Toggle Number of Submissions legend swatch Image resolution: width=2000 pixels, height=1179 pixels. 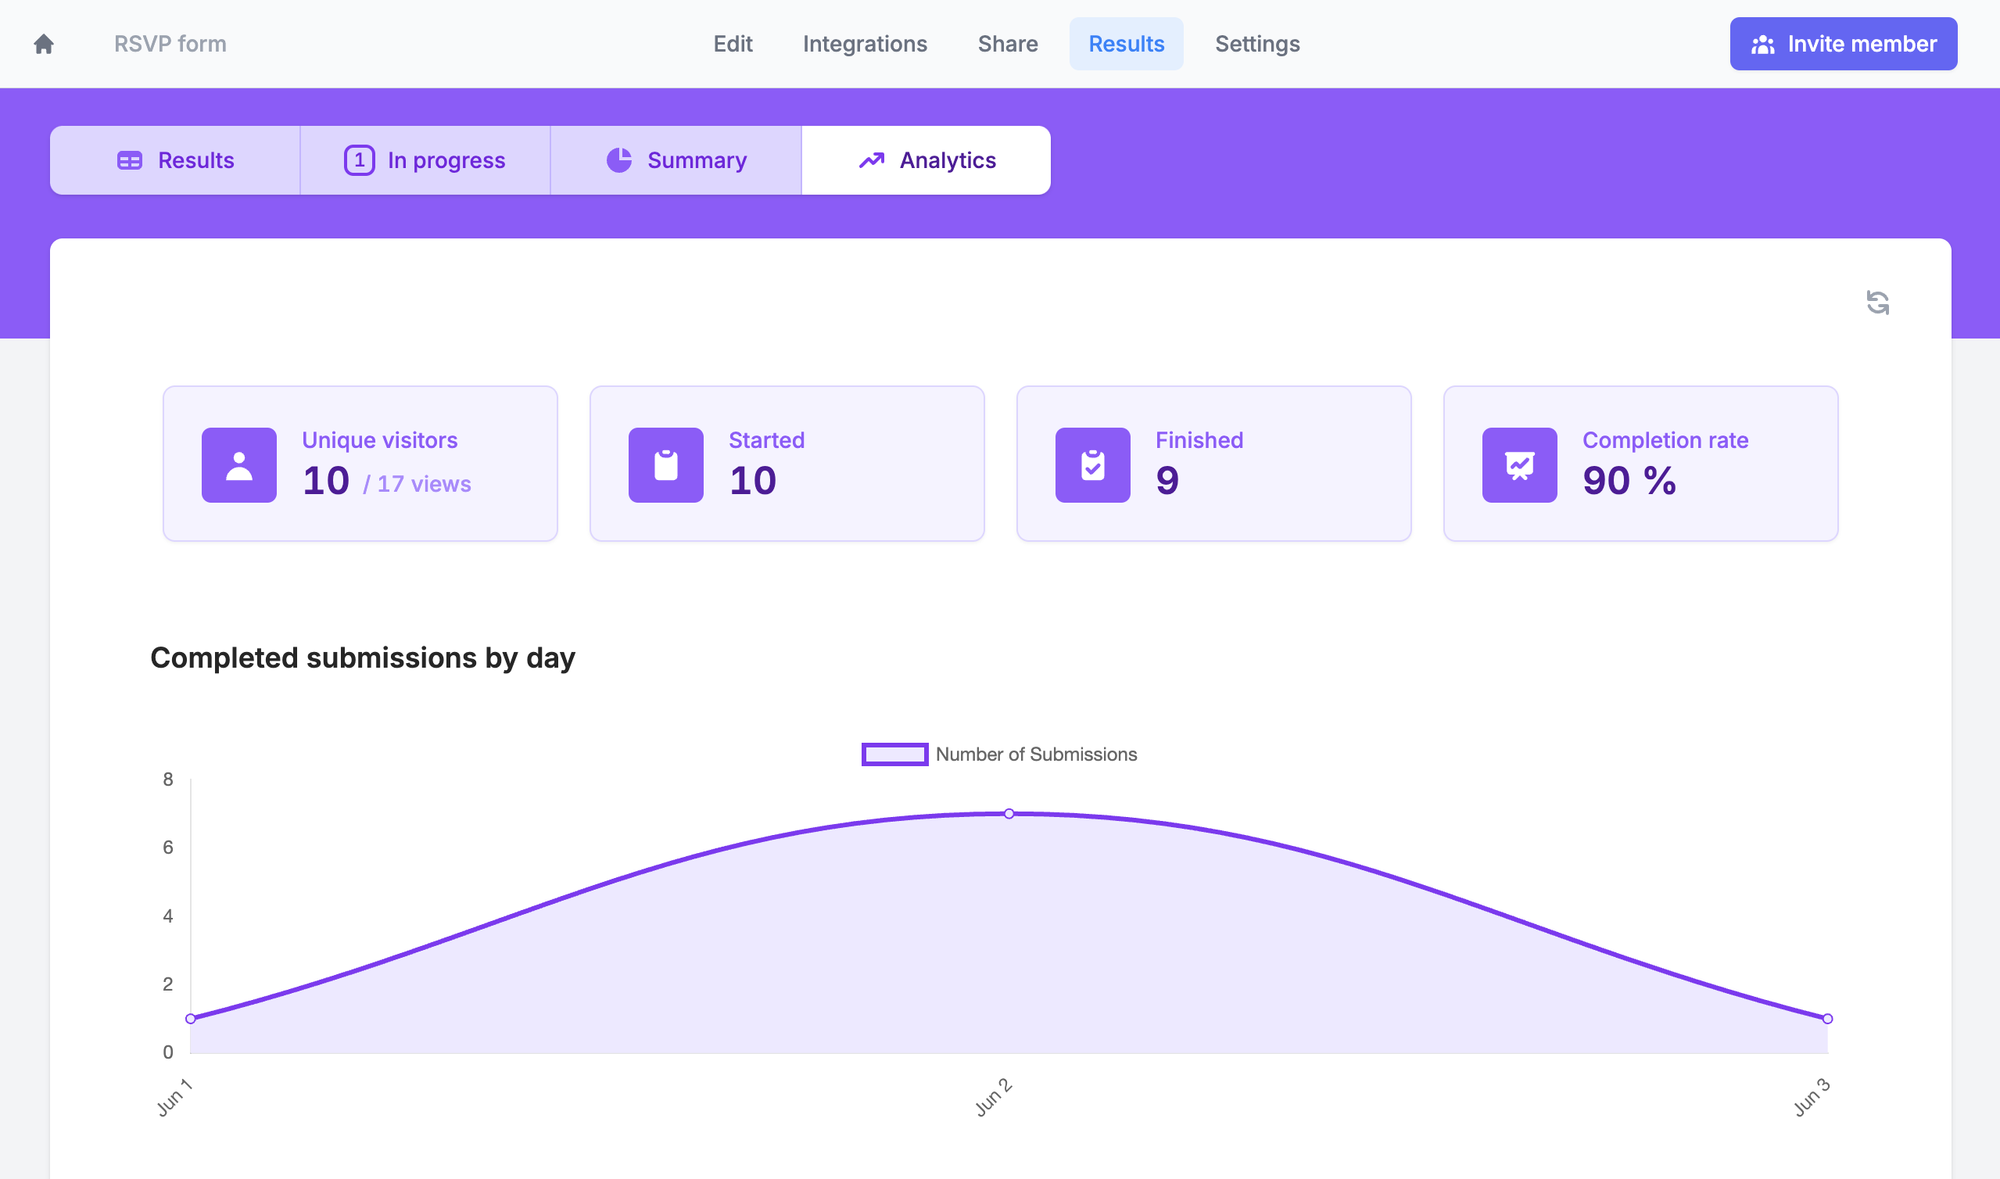895,754
